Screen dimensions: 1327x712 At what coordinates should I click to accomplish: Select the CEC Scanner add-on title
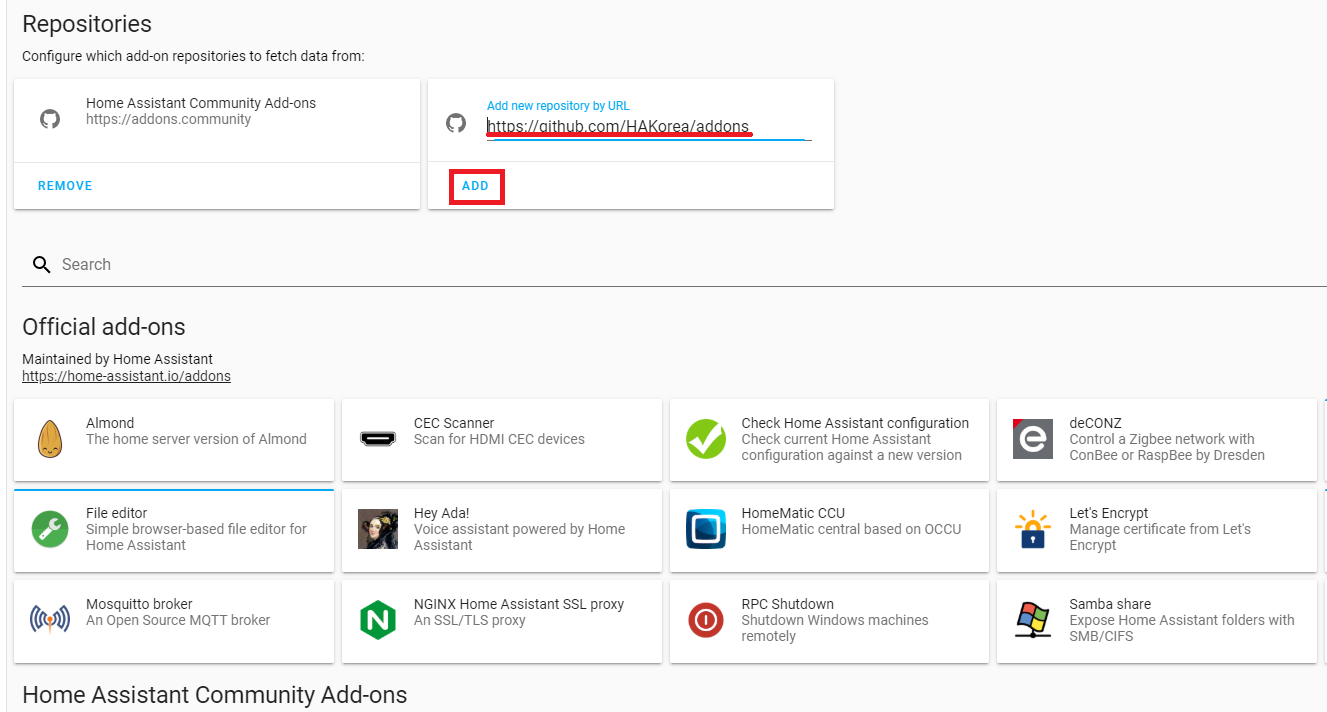(x=454, y=423)
